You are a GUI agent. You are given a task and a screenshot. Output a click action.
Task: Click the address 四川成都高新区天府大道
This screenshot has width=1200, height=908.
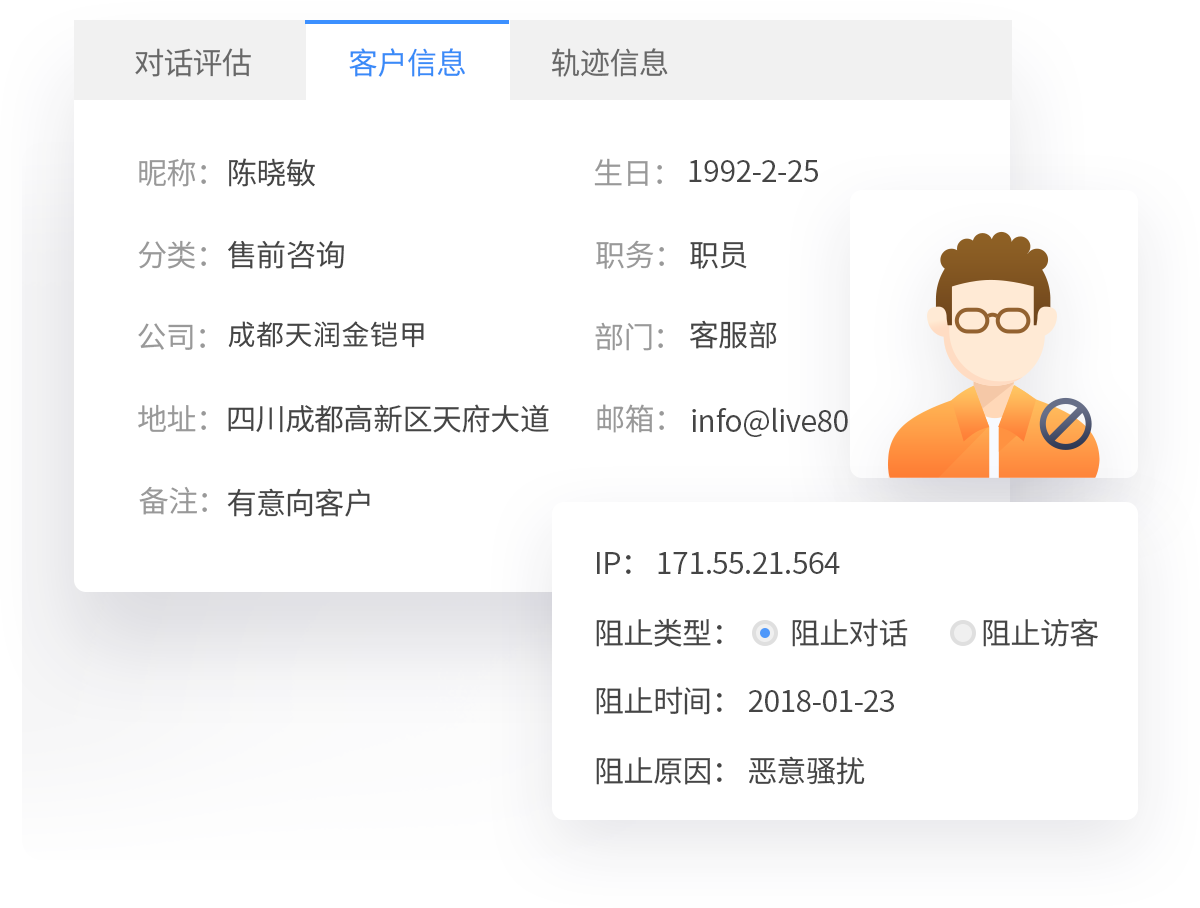[386, 421]
